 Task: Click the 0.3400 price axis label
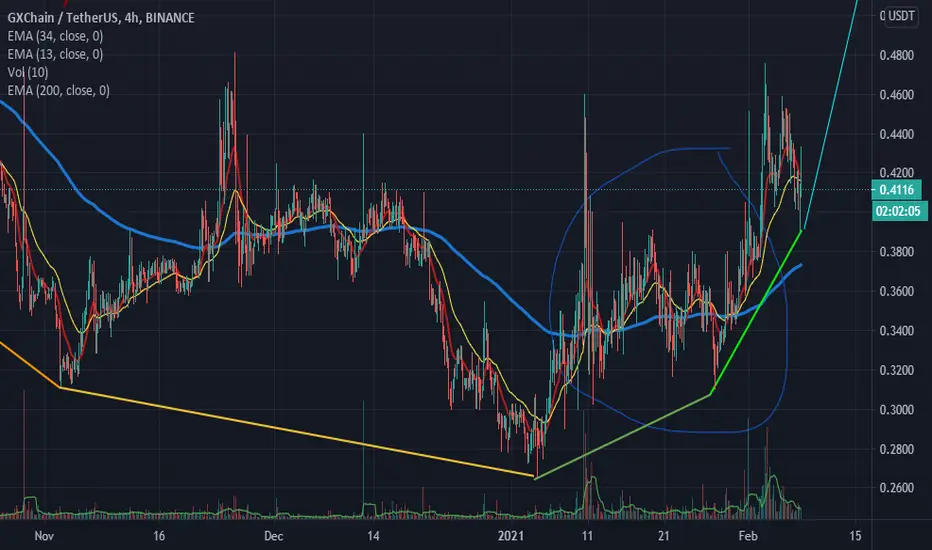pos(896,331)
